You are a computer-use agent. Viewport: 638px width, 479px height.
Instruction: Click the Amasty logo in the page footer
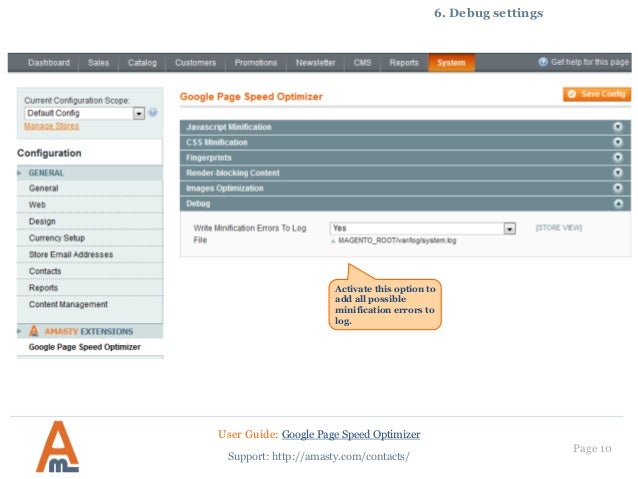coord(57,446)
